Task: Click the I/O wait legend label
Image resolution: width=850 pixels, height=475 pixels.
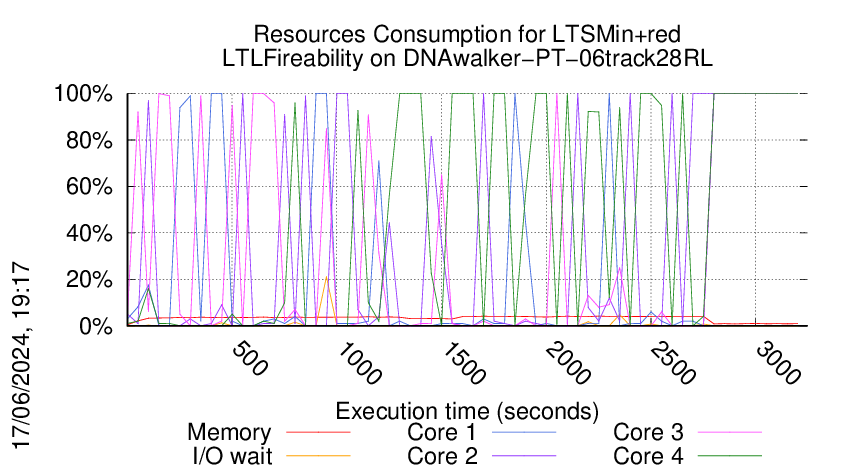Action: tap(232, 456)
